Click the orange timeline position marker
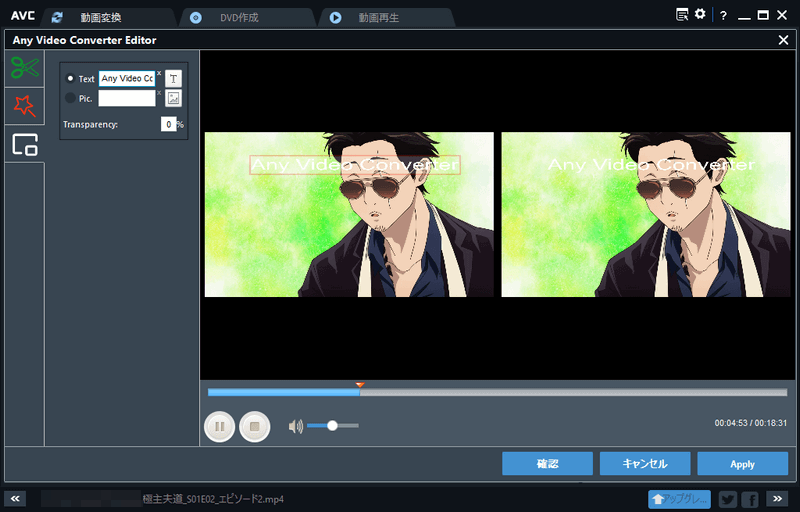This screenshot has width=800, height=512. [x=360, y=385]
